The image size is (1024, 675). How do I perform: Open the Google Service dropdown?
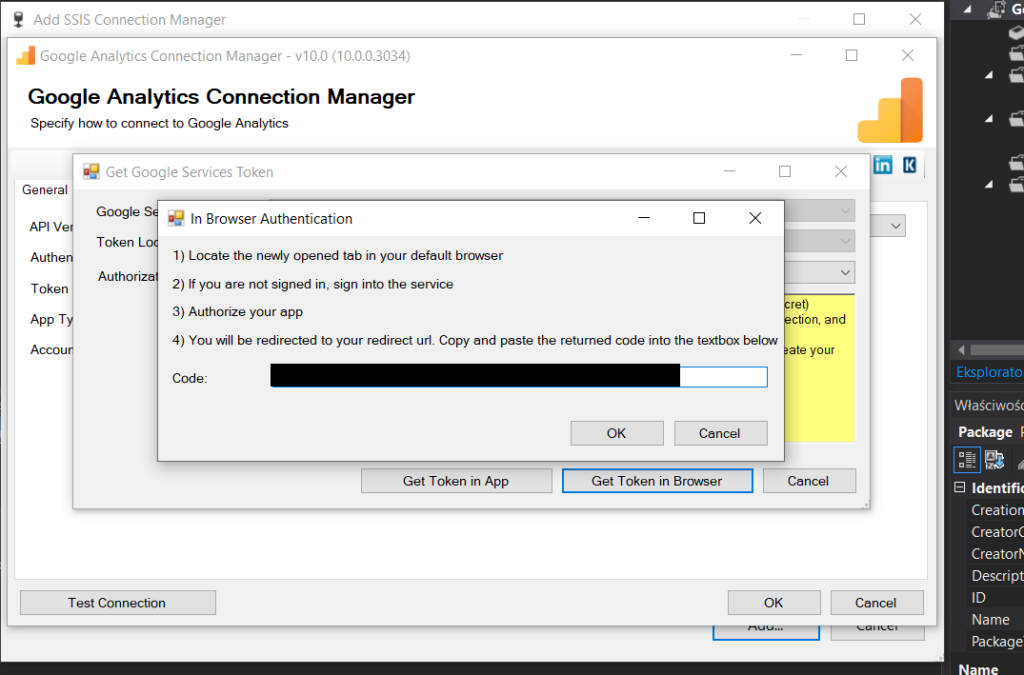tap(845, 211)
